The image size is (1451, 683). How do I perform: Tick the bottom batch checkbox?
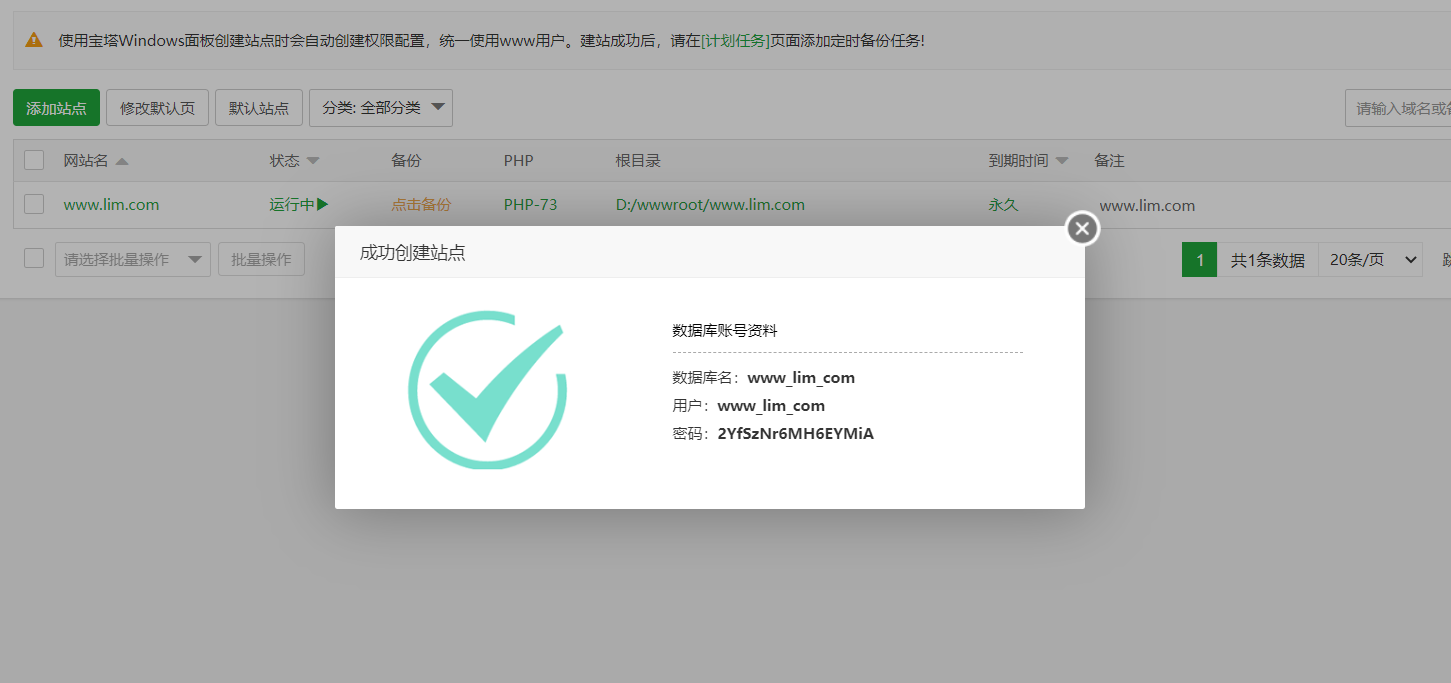(34, 258)
